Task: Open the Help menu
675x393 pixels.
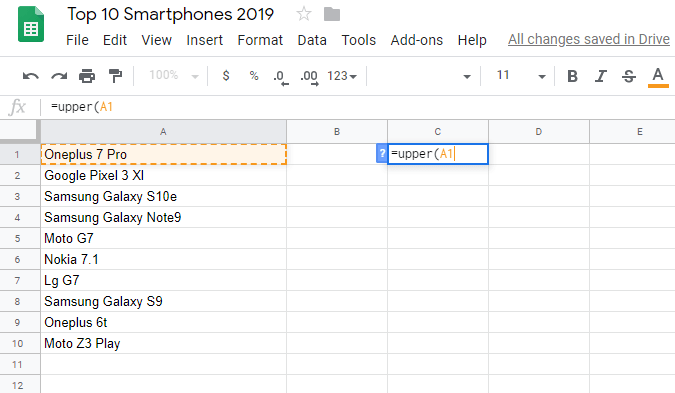Action: pyautogui.click(x=472, y=40)
